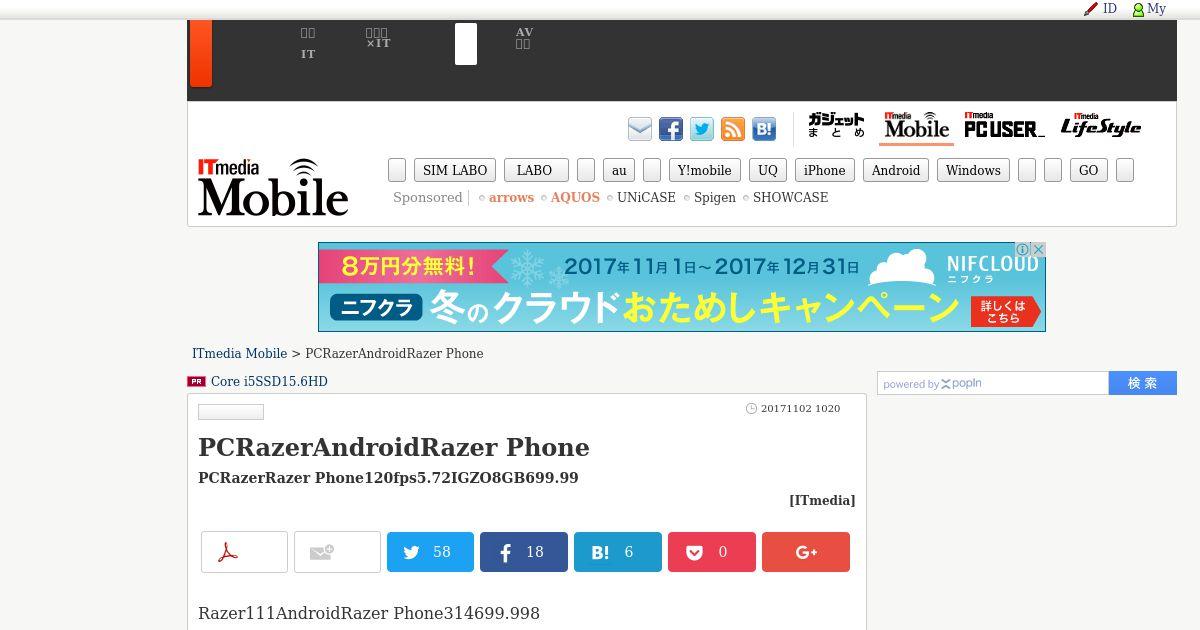
Task: Click the PDF icon button
Action: click(244, 552)
